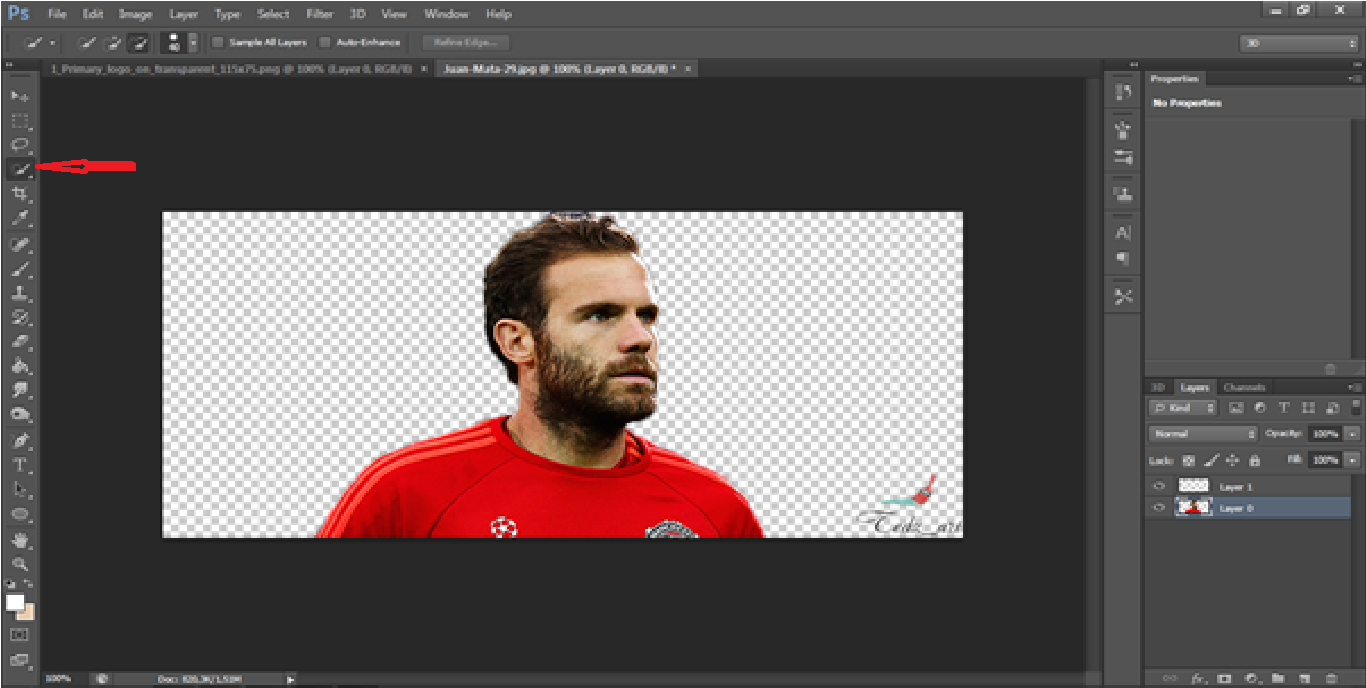The width and height of the screenshot is (1366, 688).
Task: Click the layer effects fx button
Action: (1197, 678)
